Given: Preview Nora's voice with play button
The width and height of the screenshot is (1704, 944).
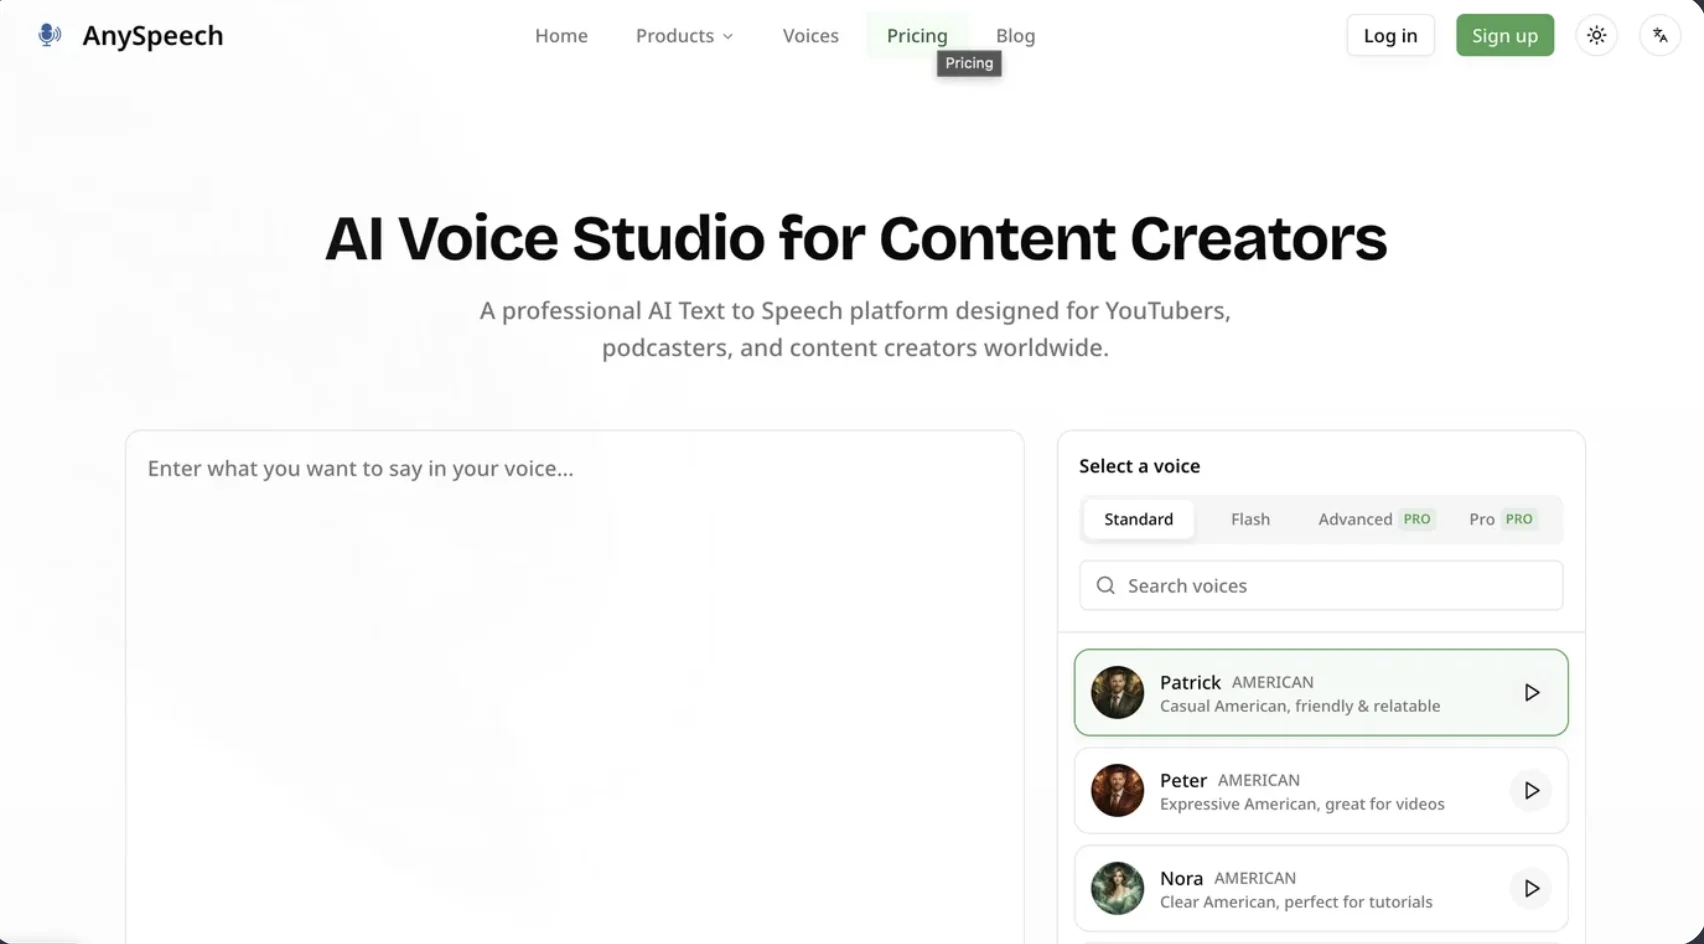Looking at the screenshot, I should [x=1531, y=888].
